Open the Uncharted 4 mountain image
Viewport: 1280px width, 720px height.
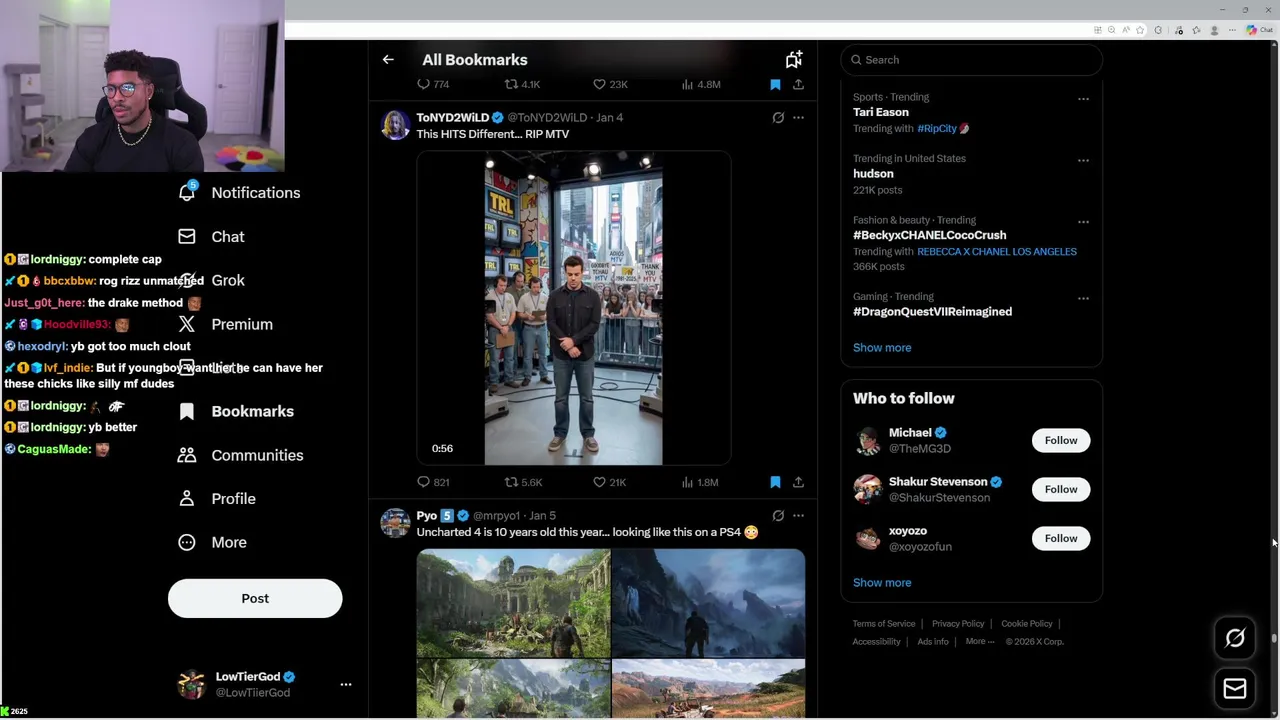(708, 603)
